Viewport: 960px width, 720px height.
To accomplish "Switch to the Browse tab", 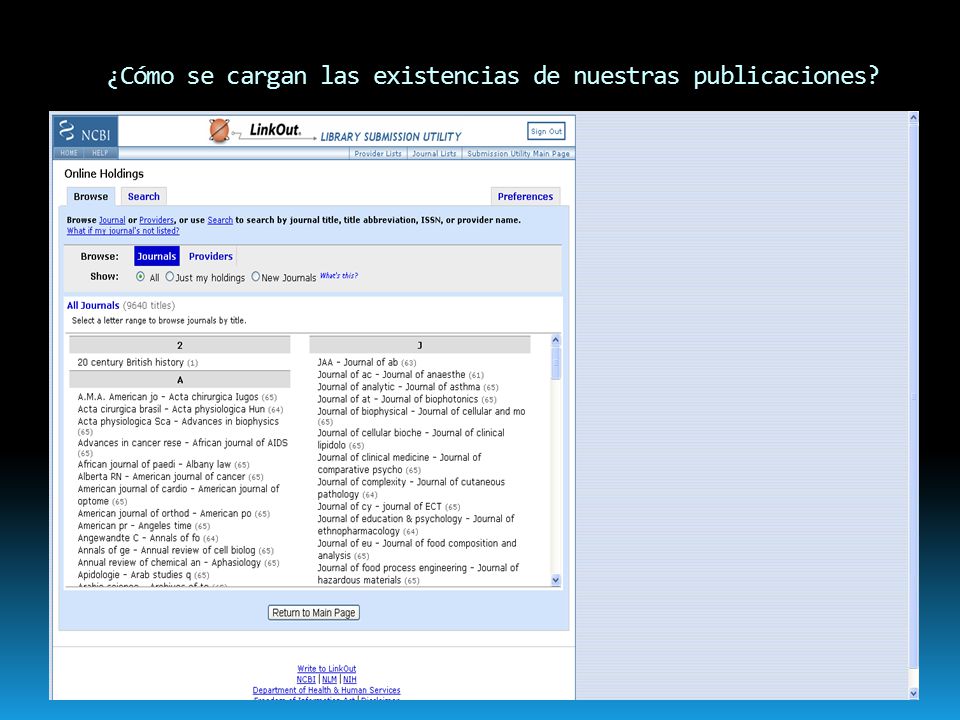I will 91,197.
